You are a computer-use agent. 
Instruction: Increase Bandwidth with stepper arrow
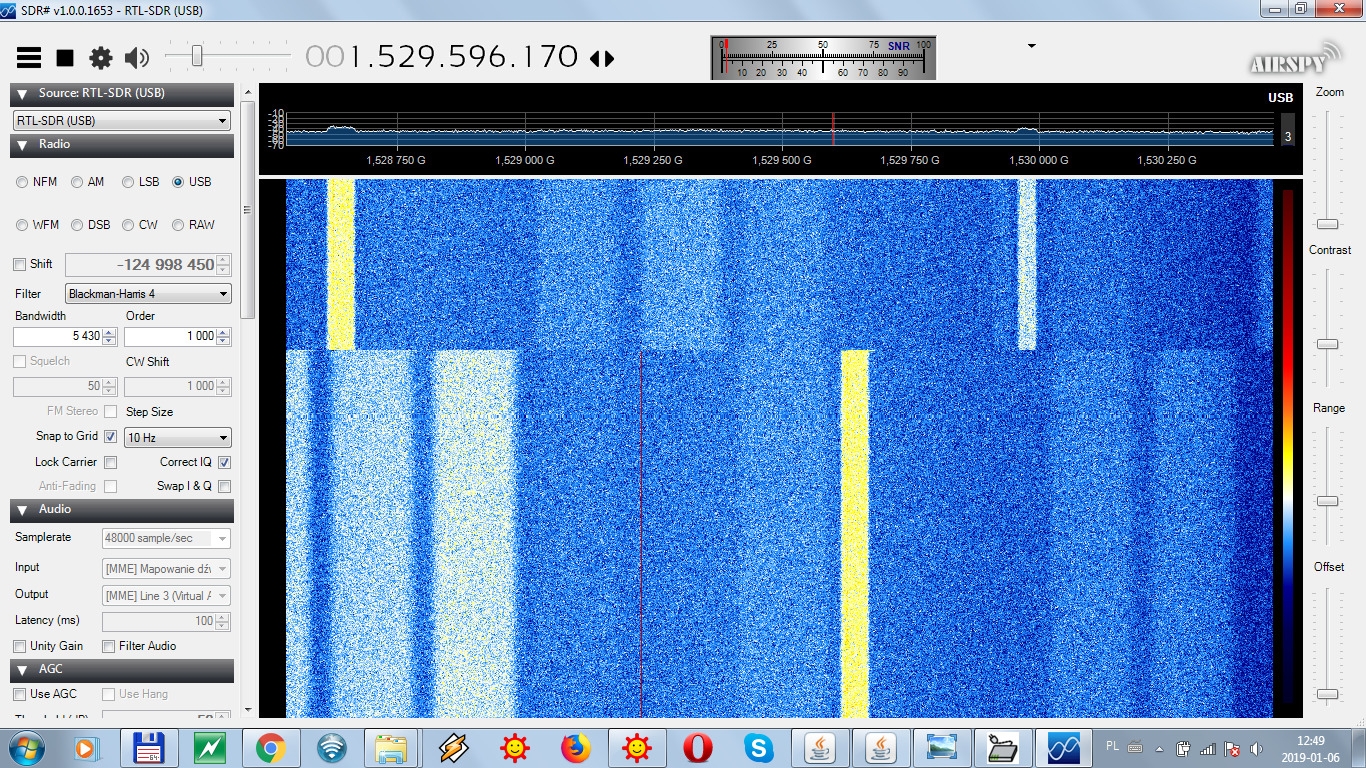pos(111,332)
